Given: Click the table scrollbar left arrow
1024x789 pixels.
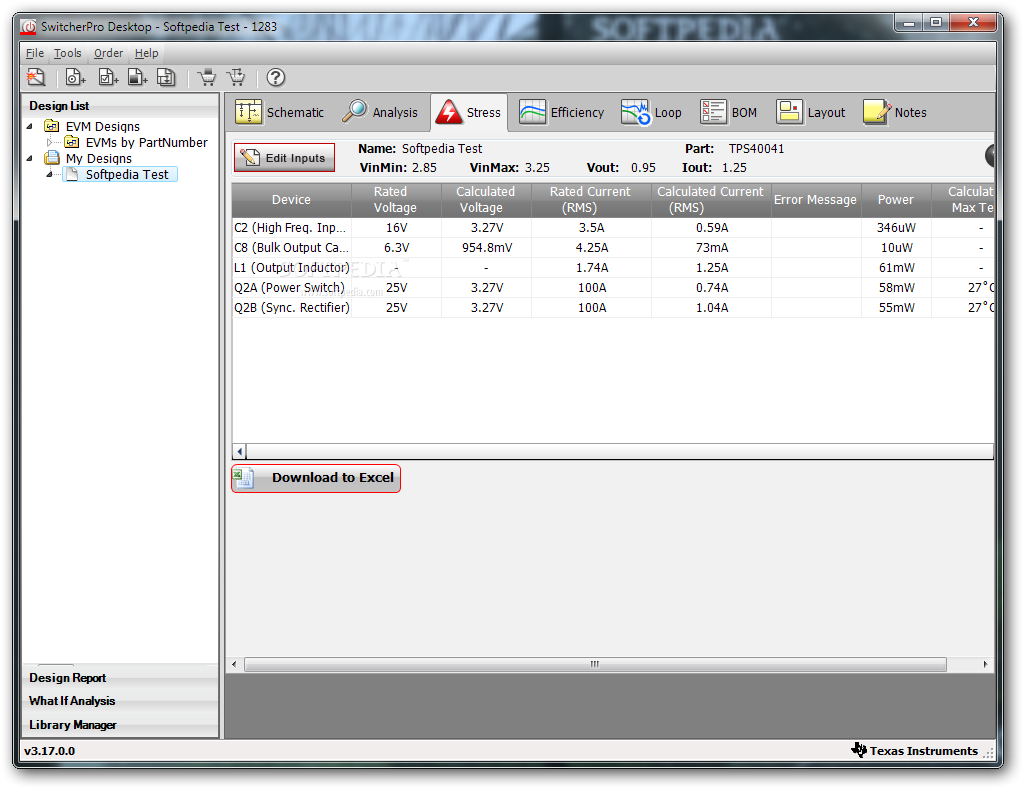Looking at the screenshot, I should [x=240, y=451].
